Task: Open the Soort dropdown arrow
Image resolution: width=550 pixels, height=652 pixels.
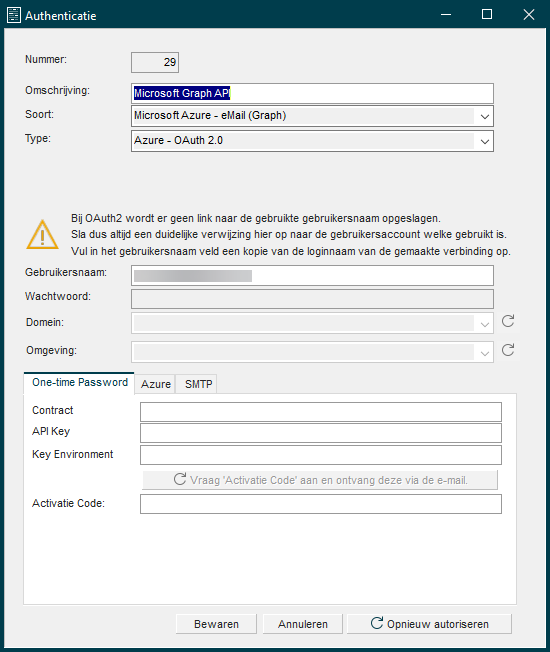Action: point(484,116)
